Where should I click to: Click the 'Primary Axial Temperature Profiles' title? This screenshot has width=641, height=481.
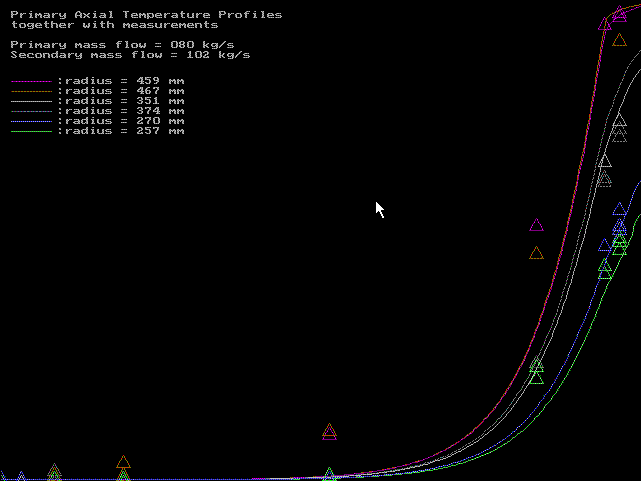pos(146,15)
